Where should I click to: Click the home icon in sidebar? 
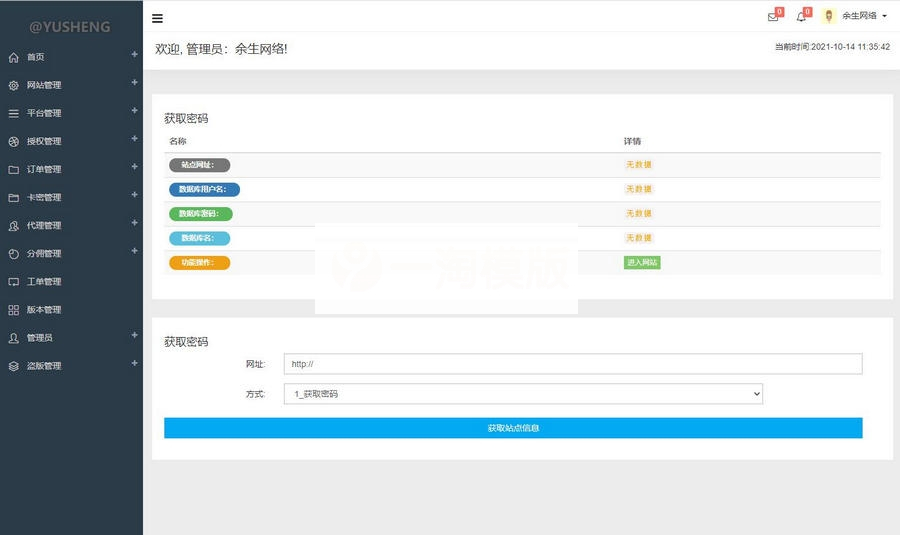(14, 57)
